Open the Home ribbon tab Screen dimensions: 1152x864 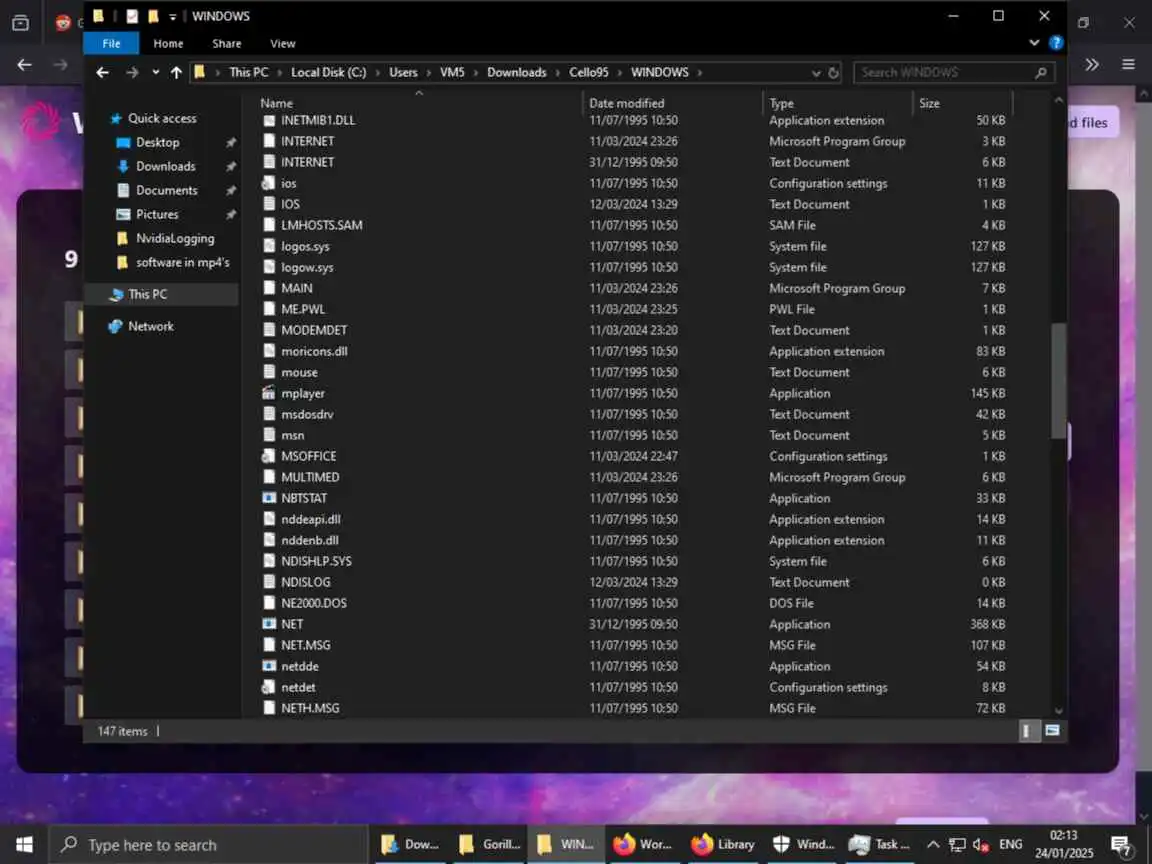(x=168, y=43)
